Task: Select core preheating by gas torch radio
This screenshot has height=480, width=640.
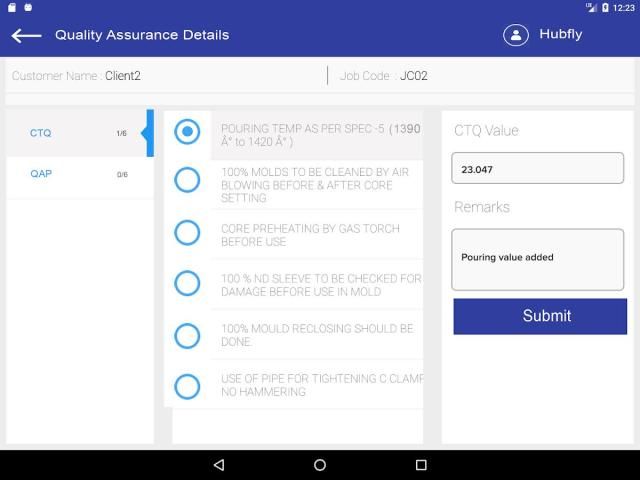Action: 187,233
